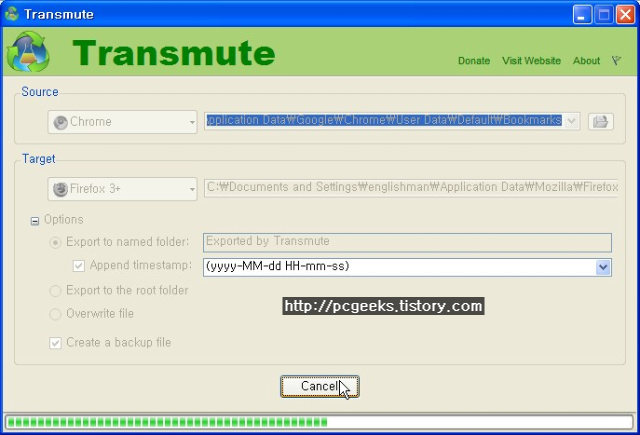Viewport: 640px width, 435px height.
Task: Open the timestamp format dropdown arrow
Action: 603,267
